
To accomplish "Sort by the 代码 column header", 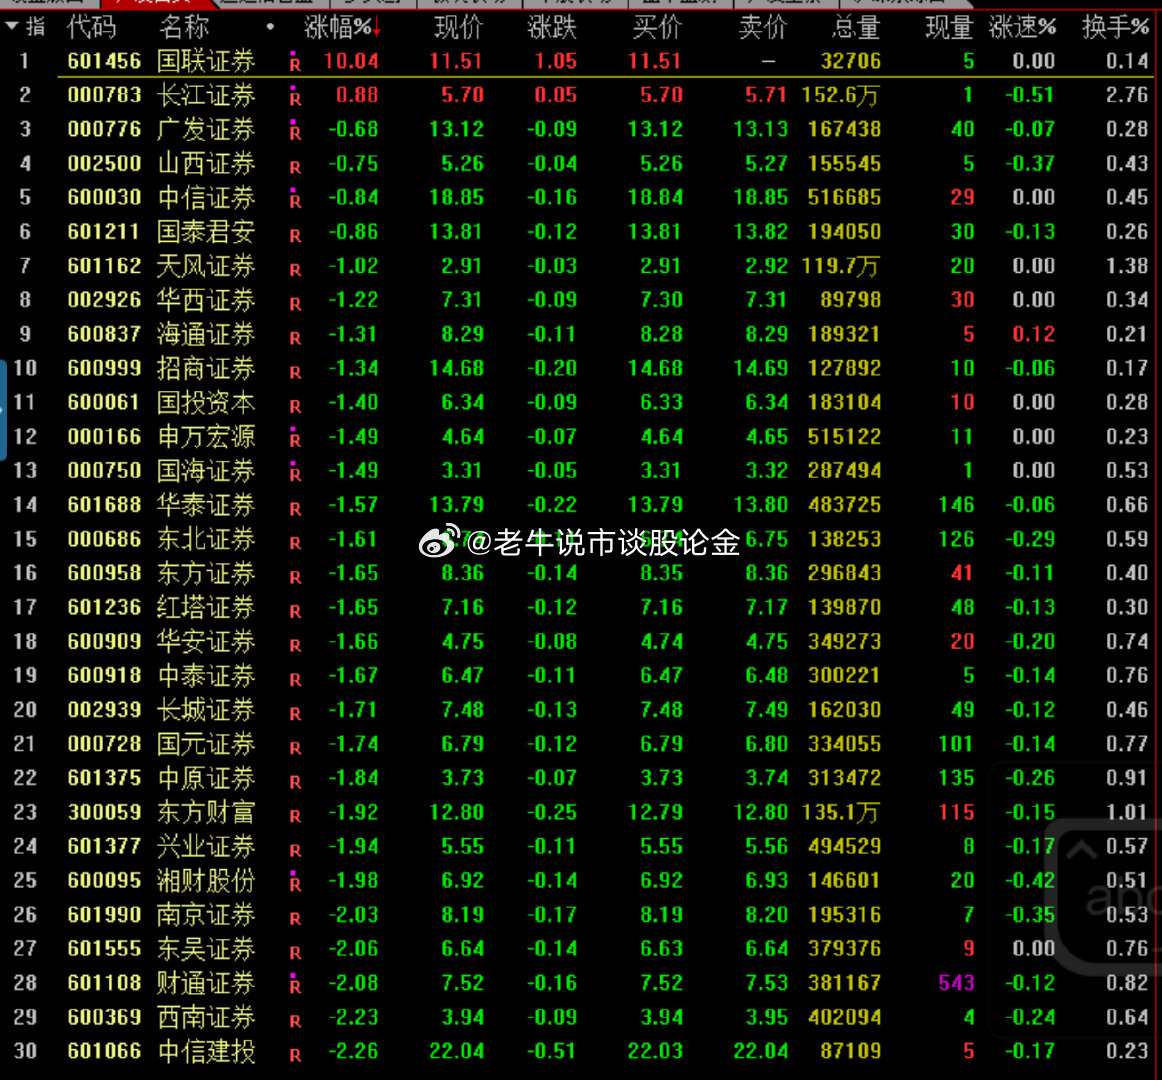I will [x=91, y=27].
